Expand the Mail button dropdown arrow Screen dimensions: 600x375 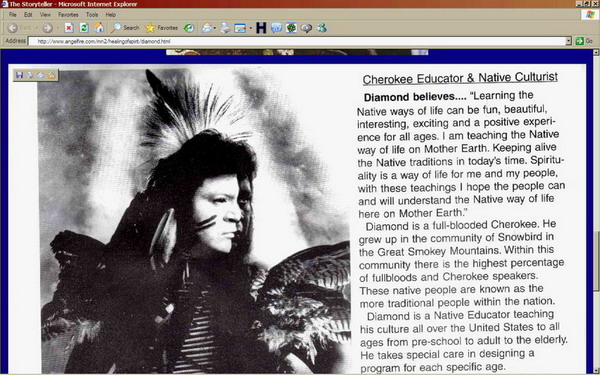215,28
